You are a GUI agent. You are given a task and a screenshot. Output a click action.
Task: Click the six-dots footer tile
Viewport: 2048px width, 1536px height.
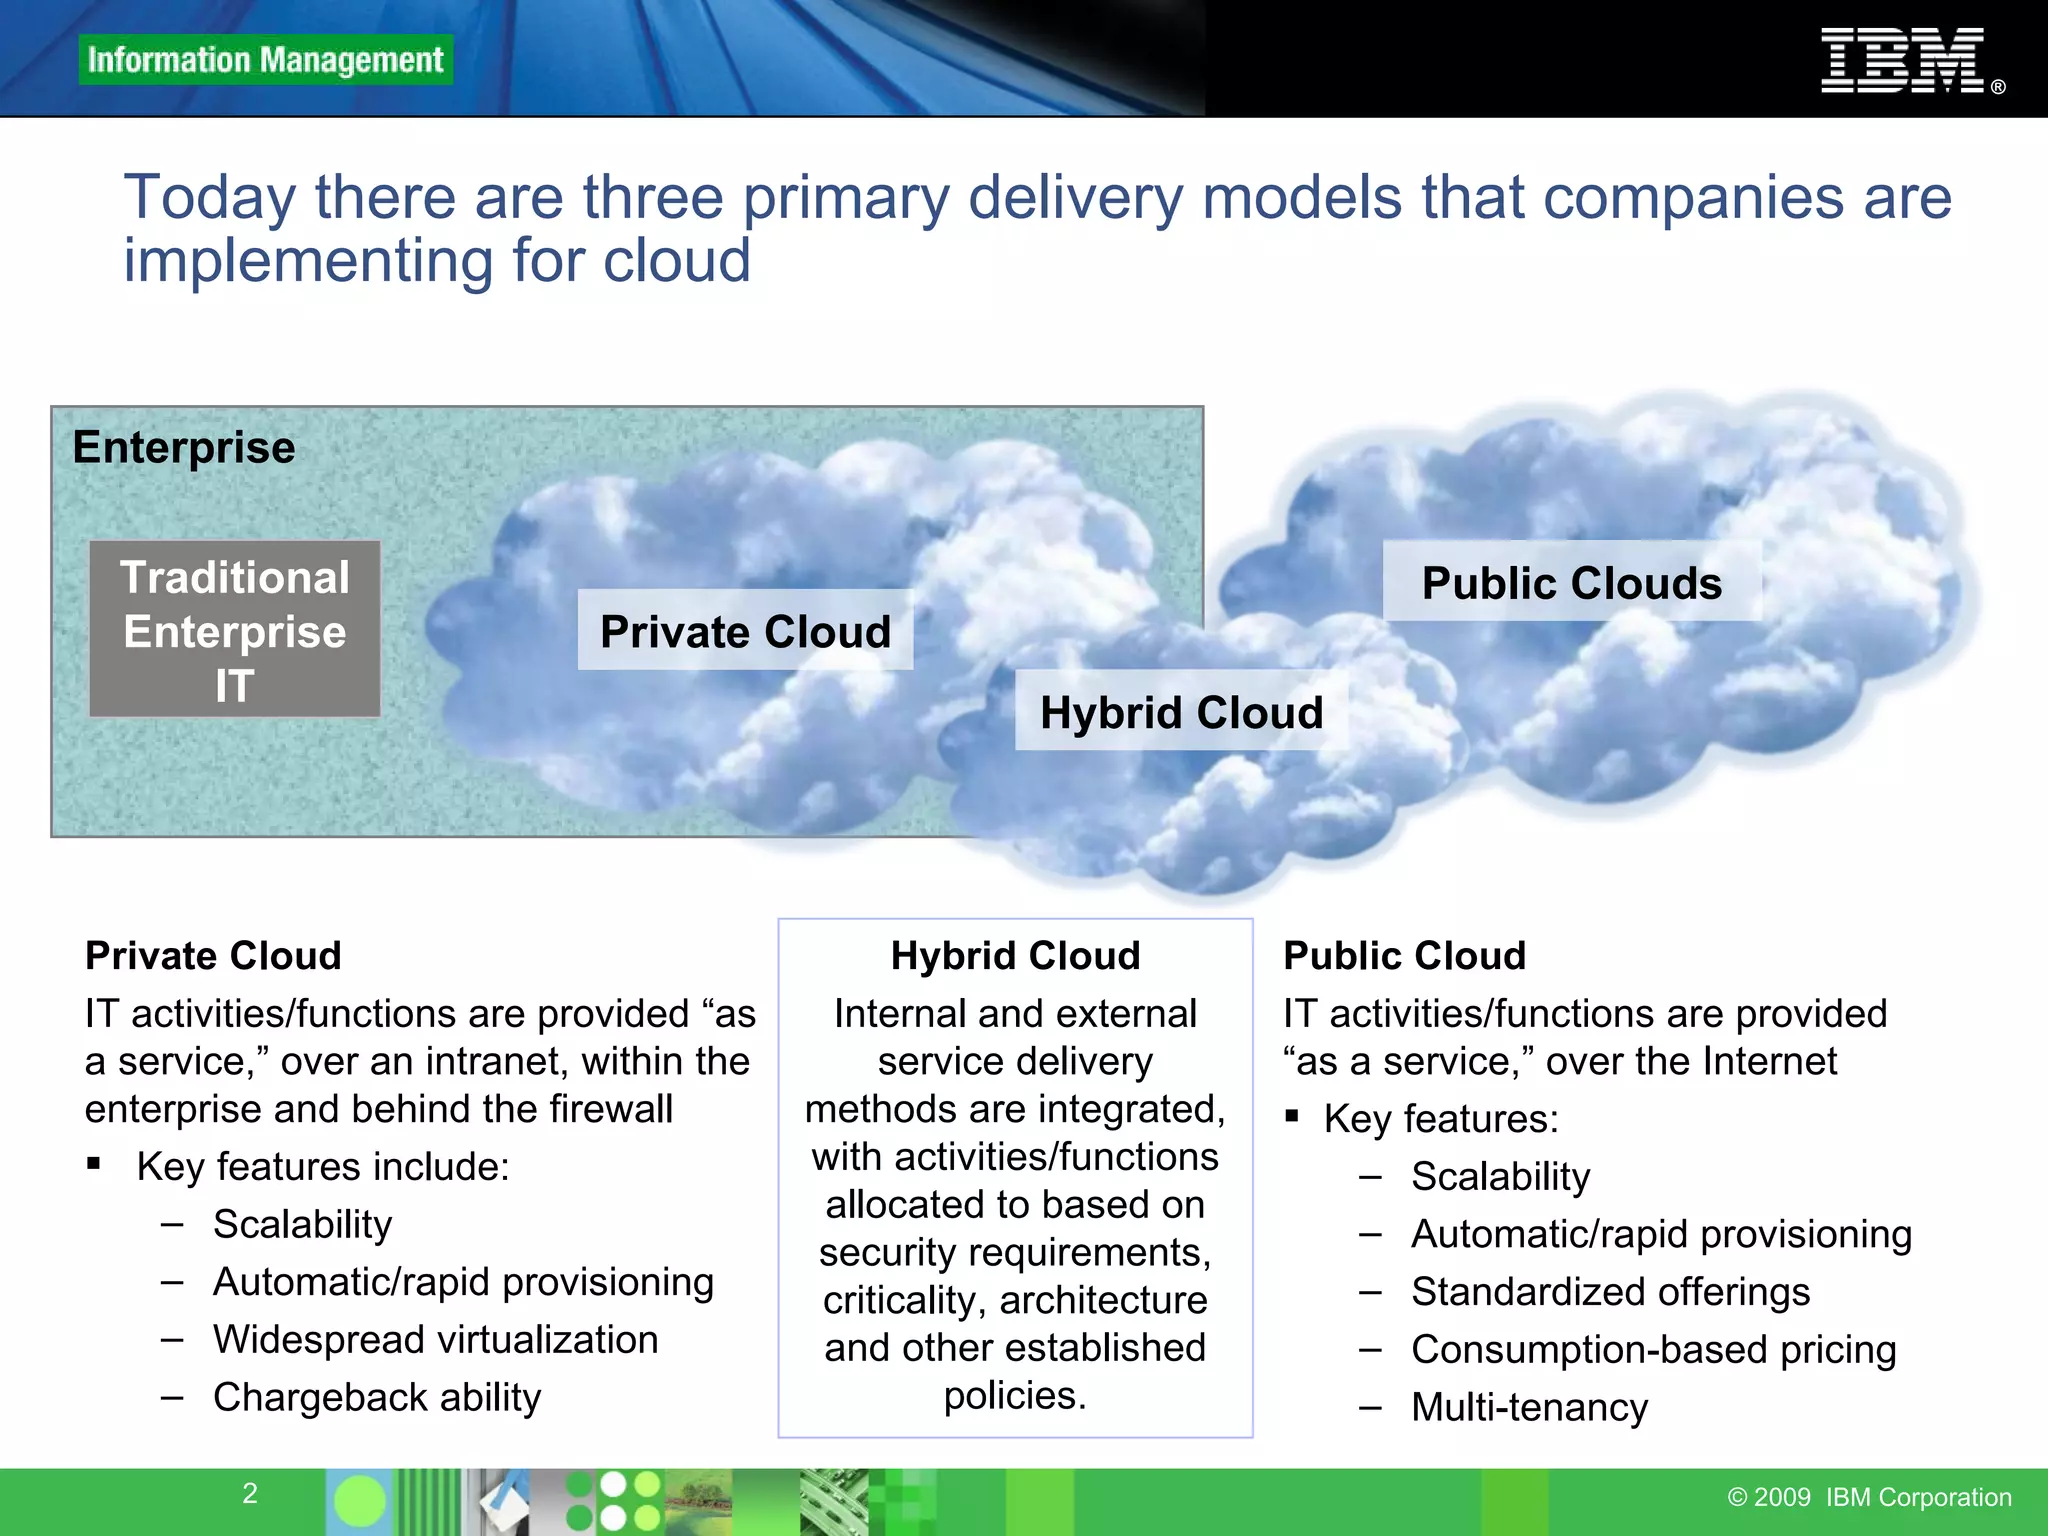pyautogui.click(x=613, y=1502)
